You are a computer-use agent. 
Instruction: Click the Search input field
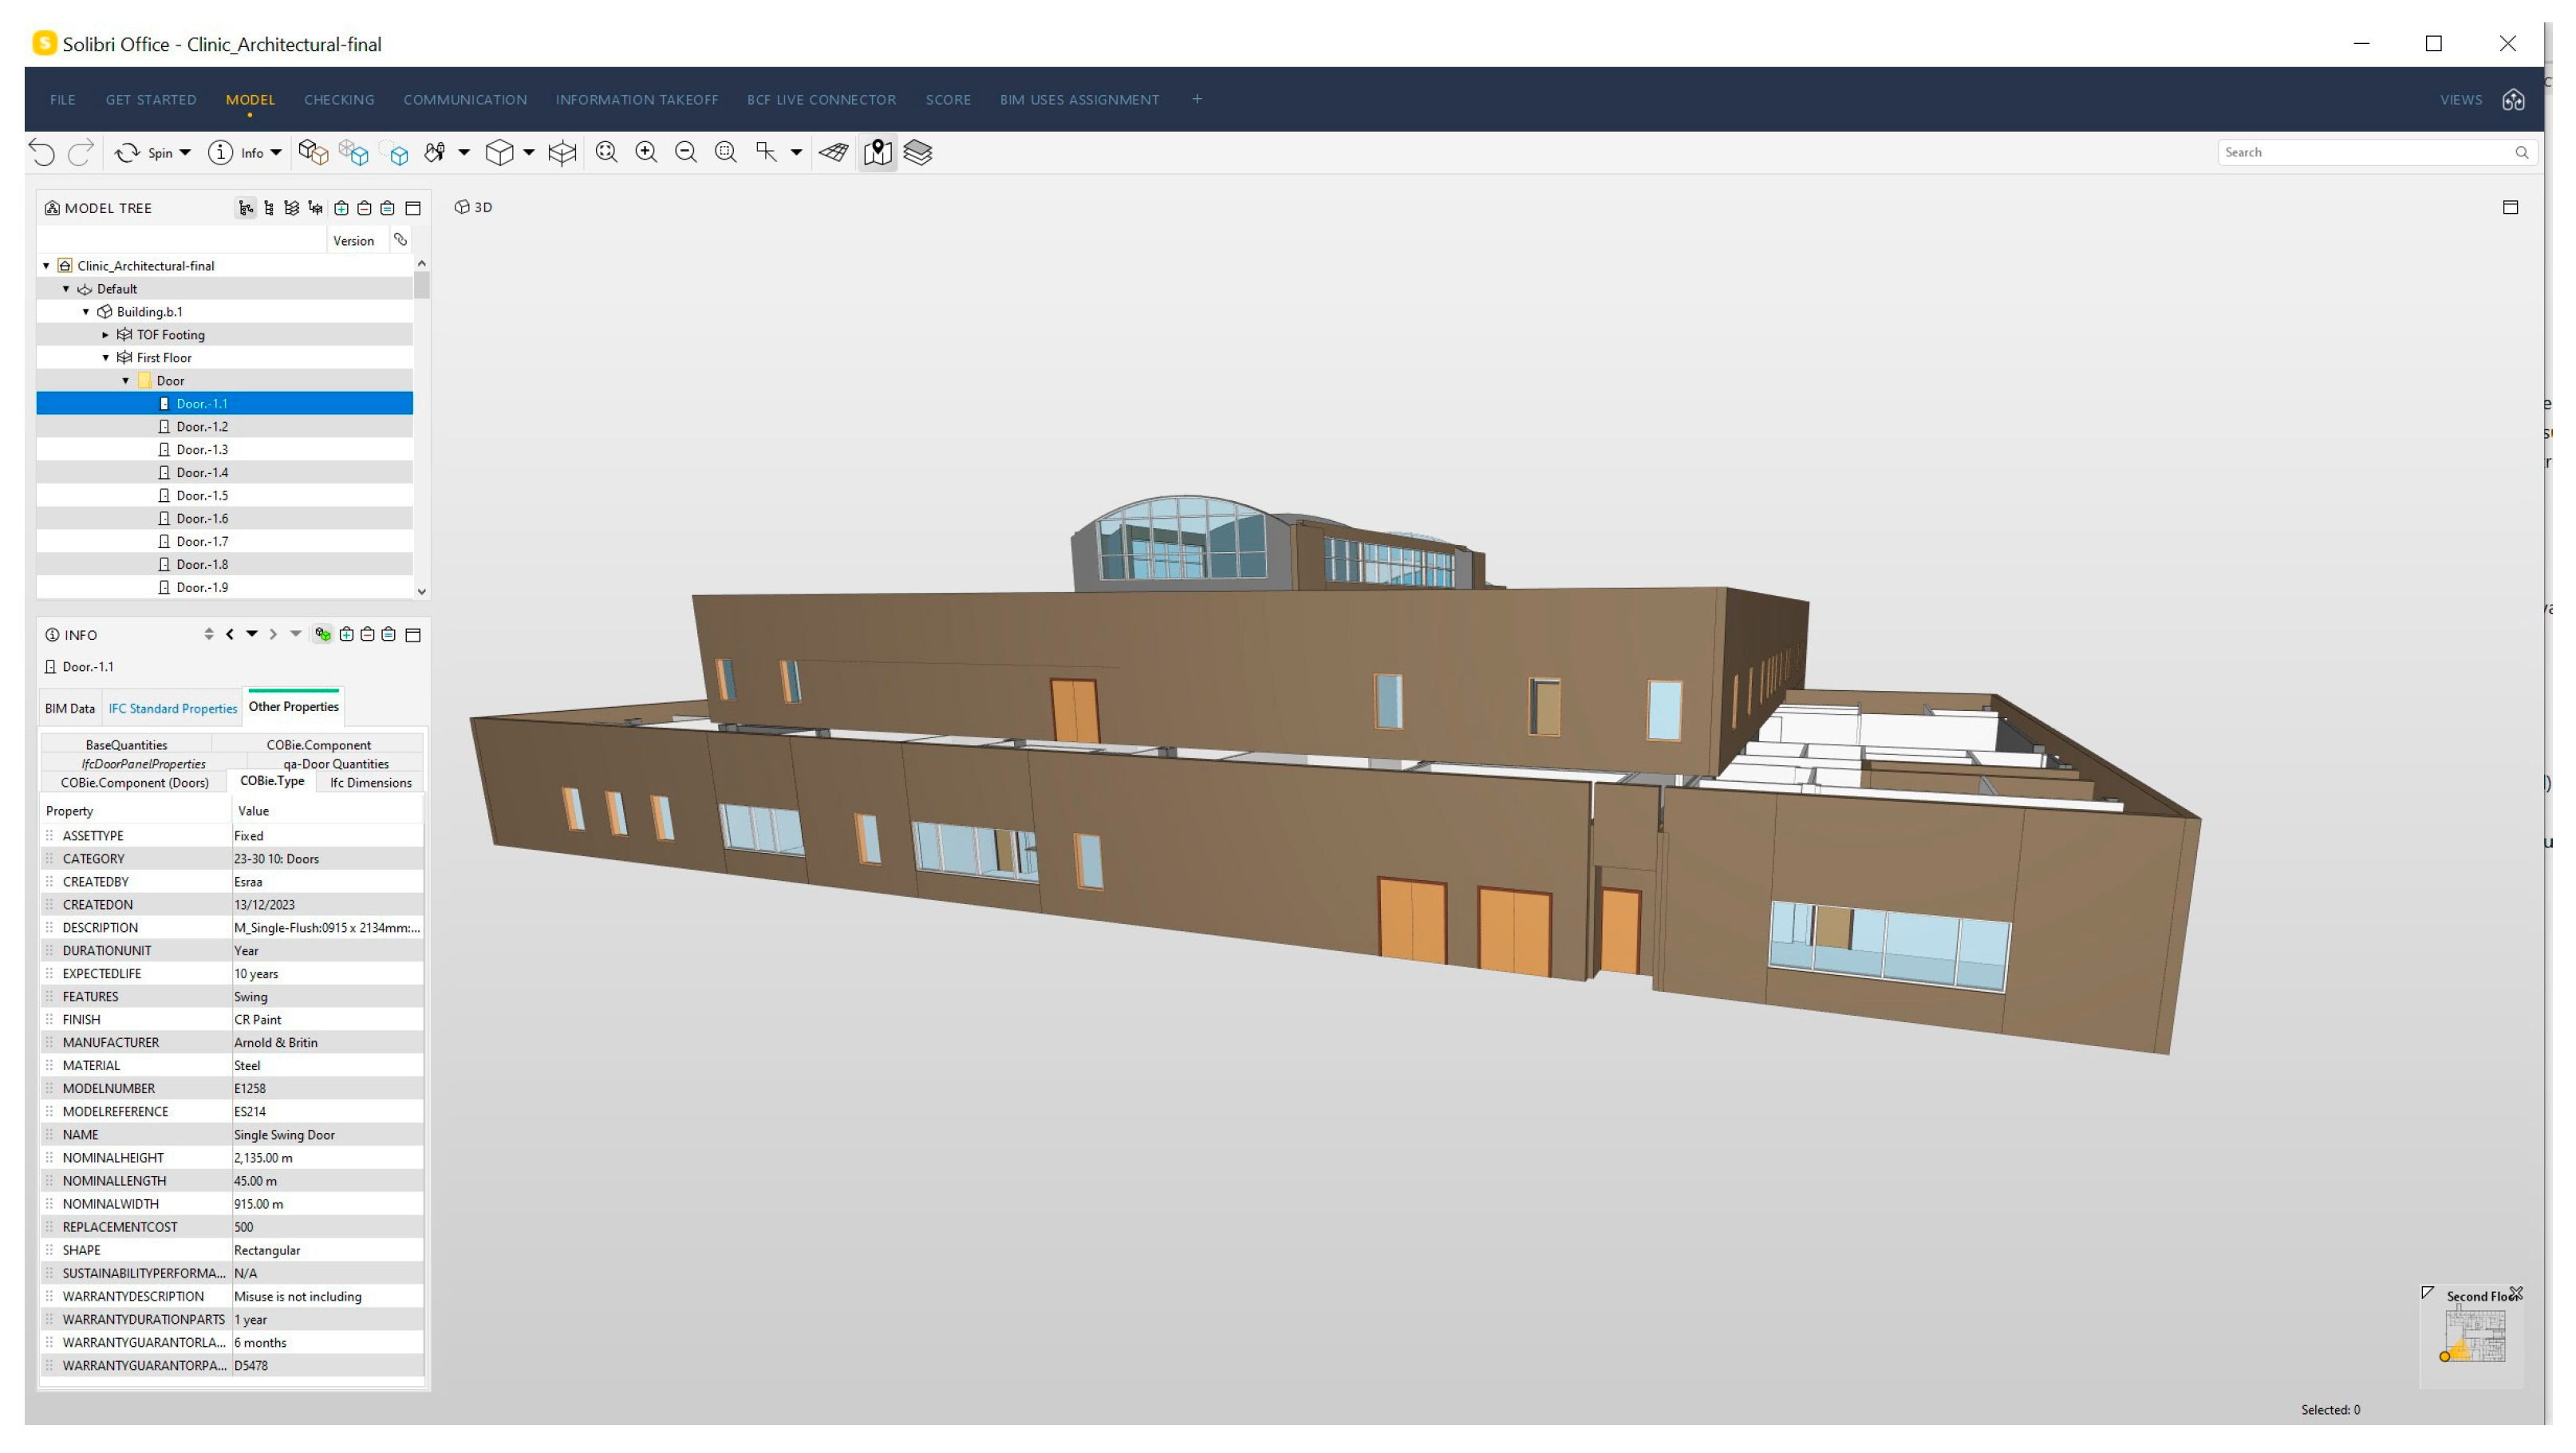pyautogui.click(x=2376, y=153)
